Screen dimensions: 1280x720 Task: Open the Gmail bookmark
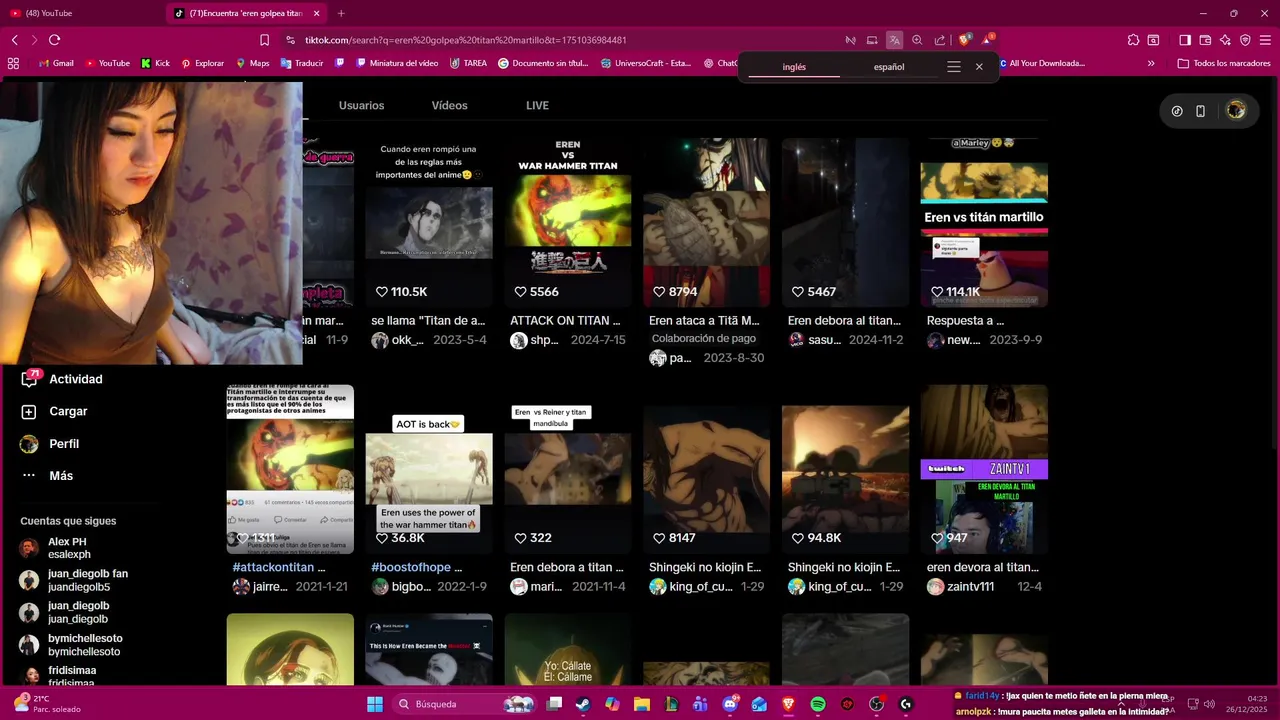[56, 63]
